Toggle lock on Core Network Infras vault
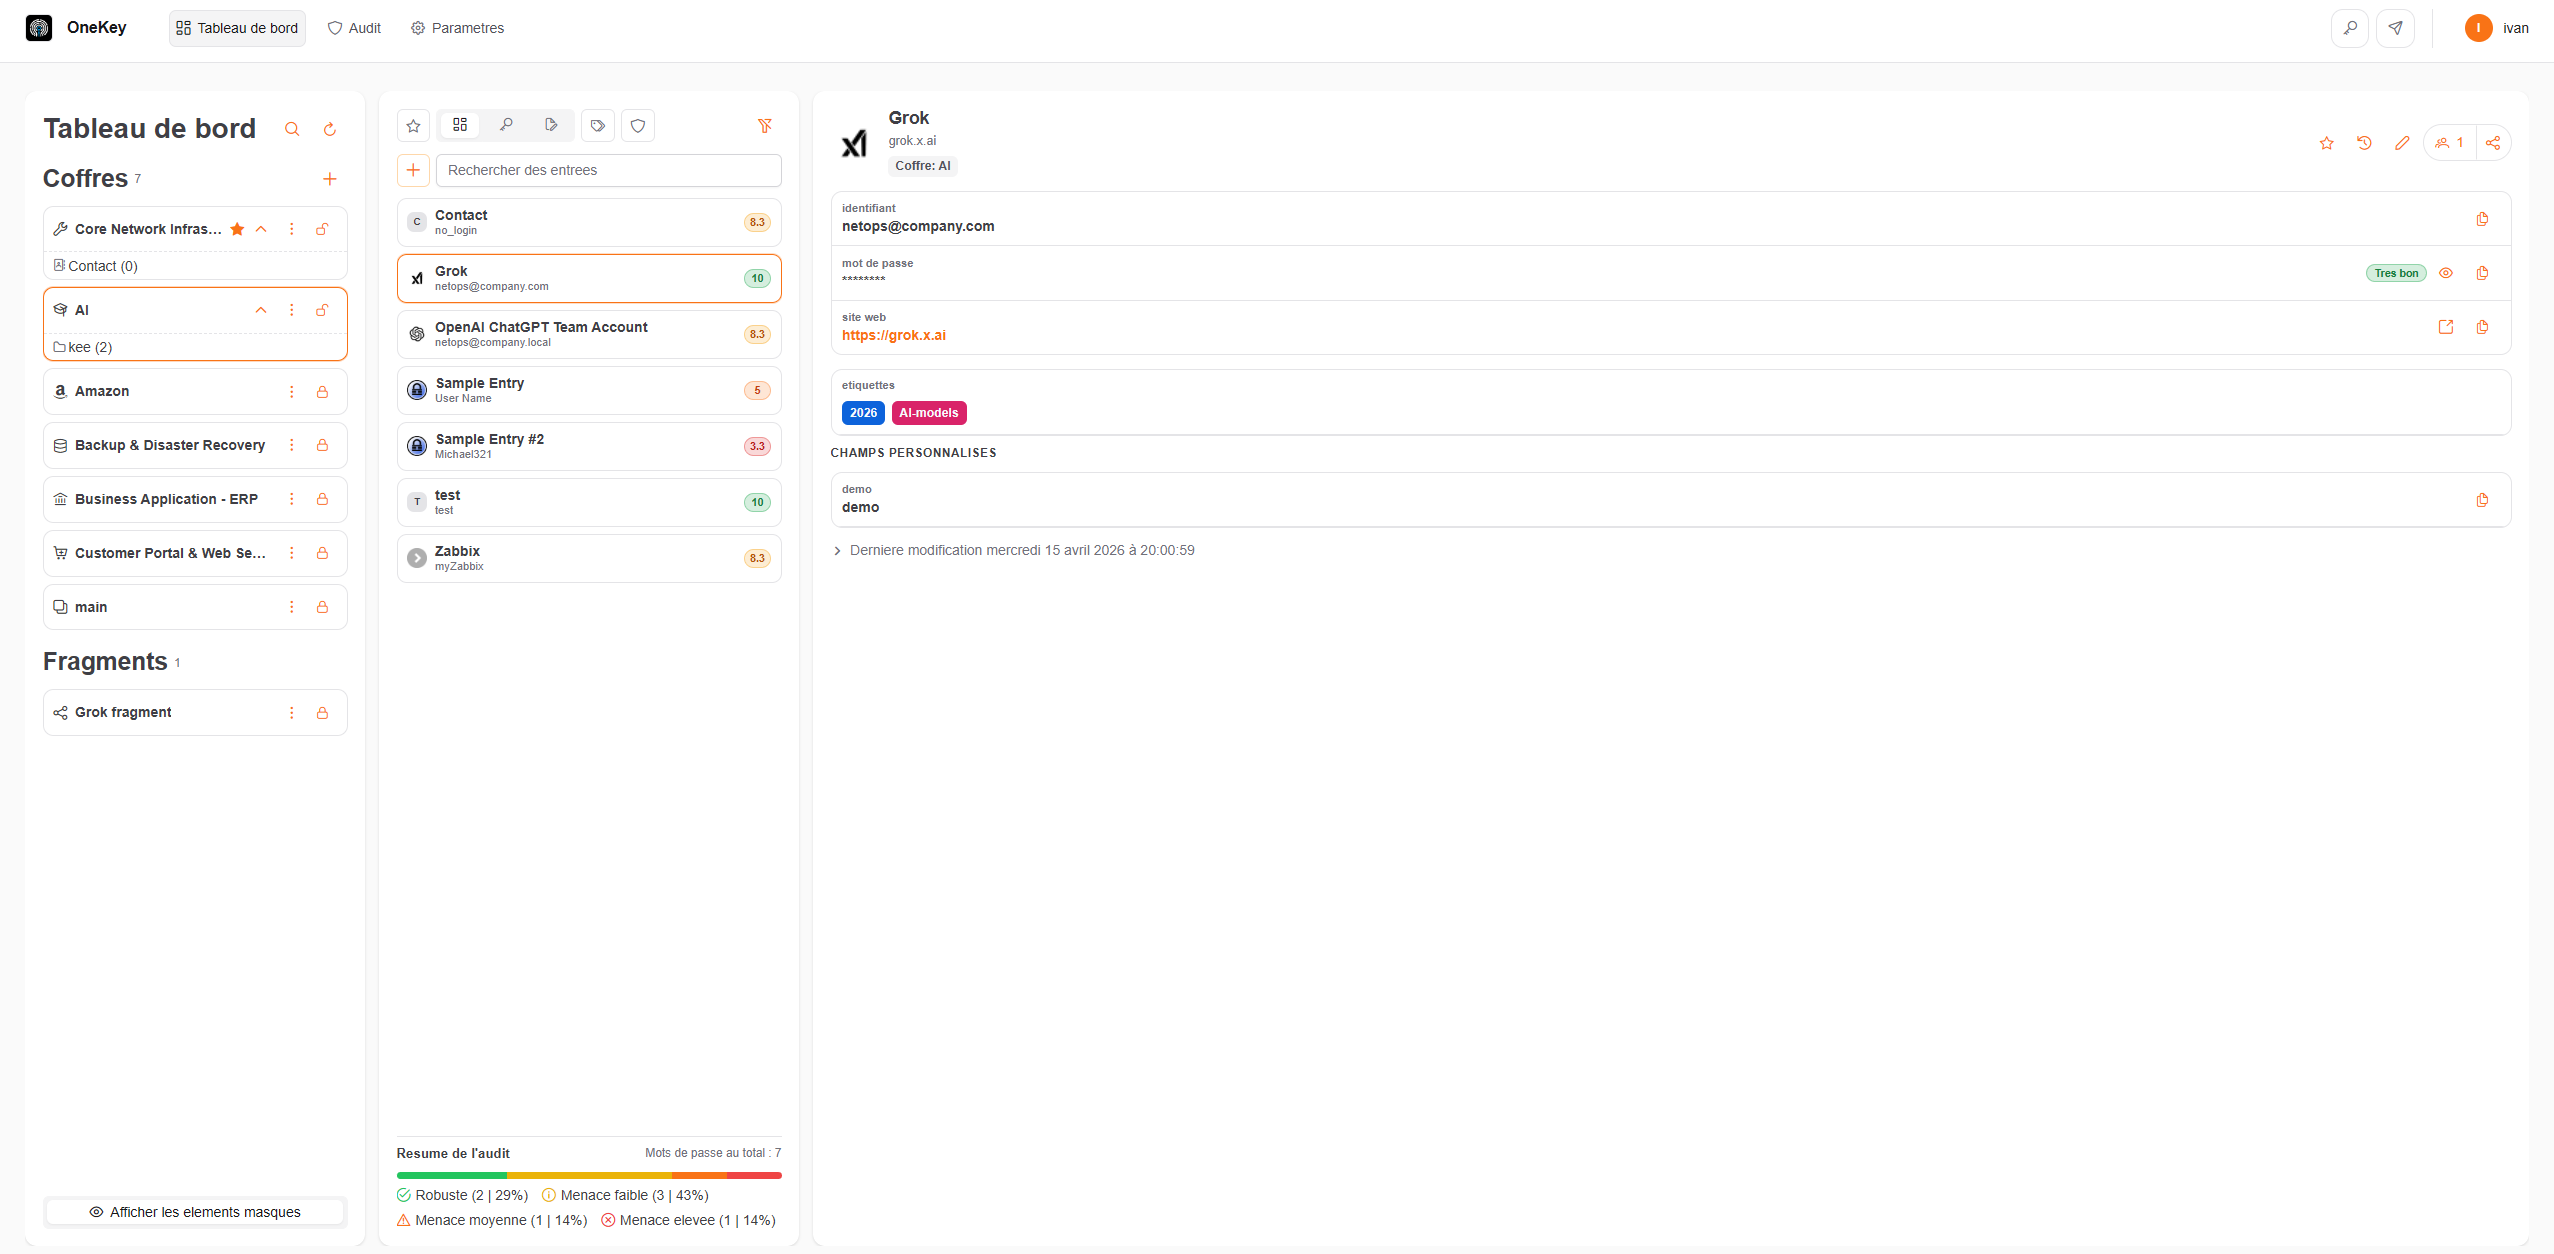Viewport: 2554px width, 1254px height. pos(322,229)
